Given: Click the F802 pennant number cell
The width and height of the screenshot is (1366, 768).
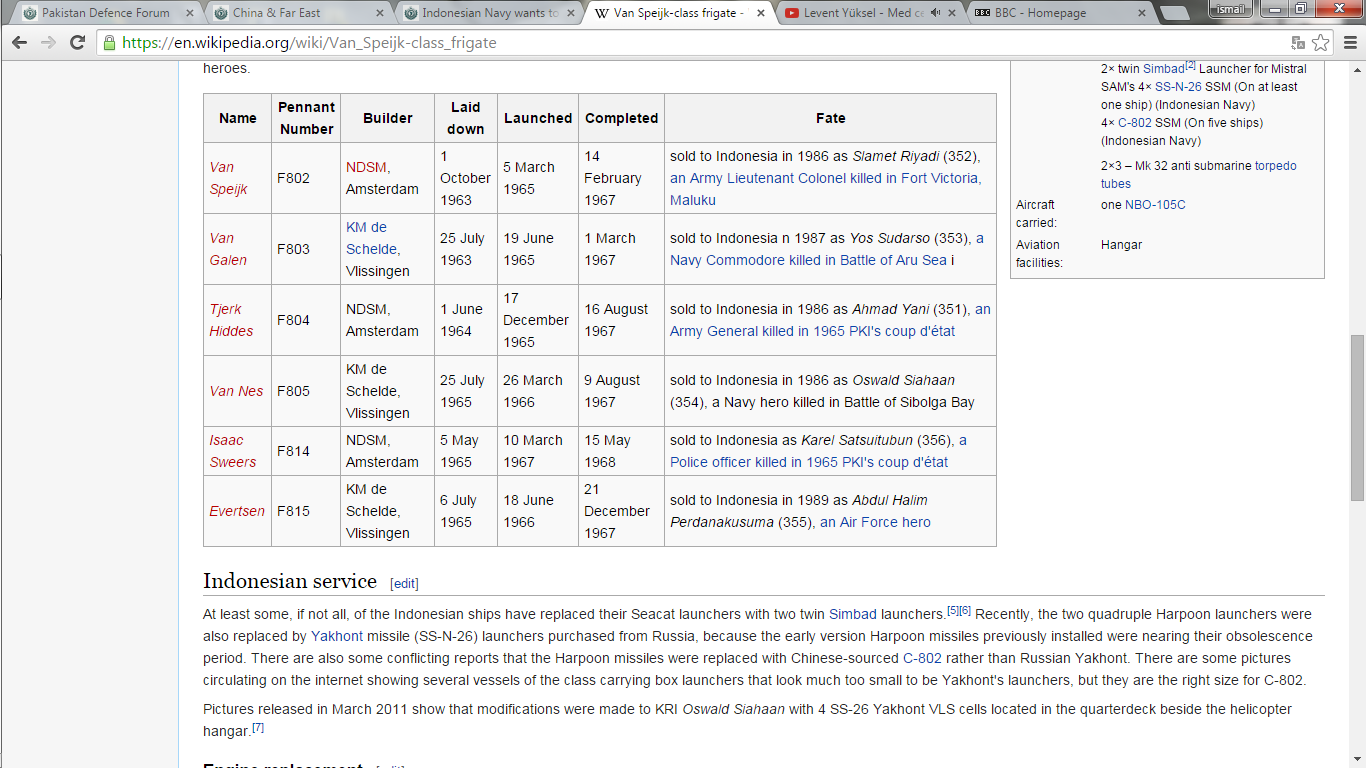Looking at the screenshot, I should pyautogui.click(x=306, y=178).
